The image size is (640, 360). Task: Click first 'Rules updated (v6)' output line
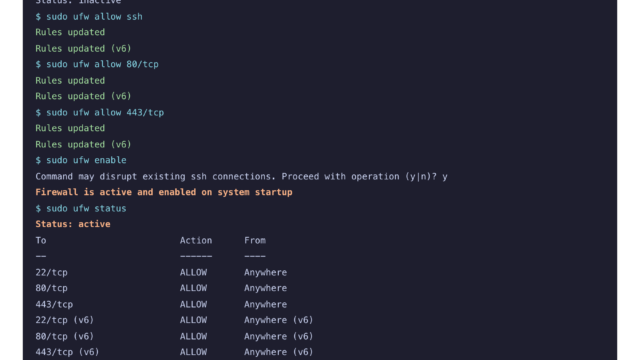click(83, 49)
